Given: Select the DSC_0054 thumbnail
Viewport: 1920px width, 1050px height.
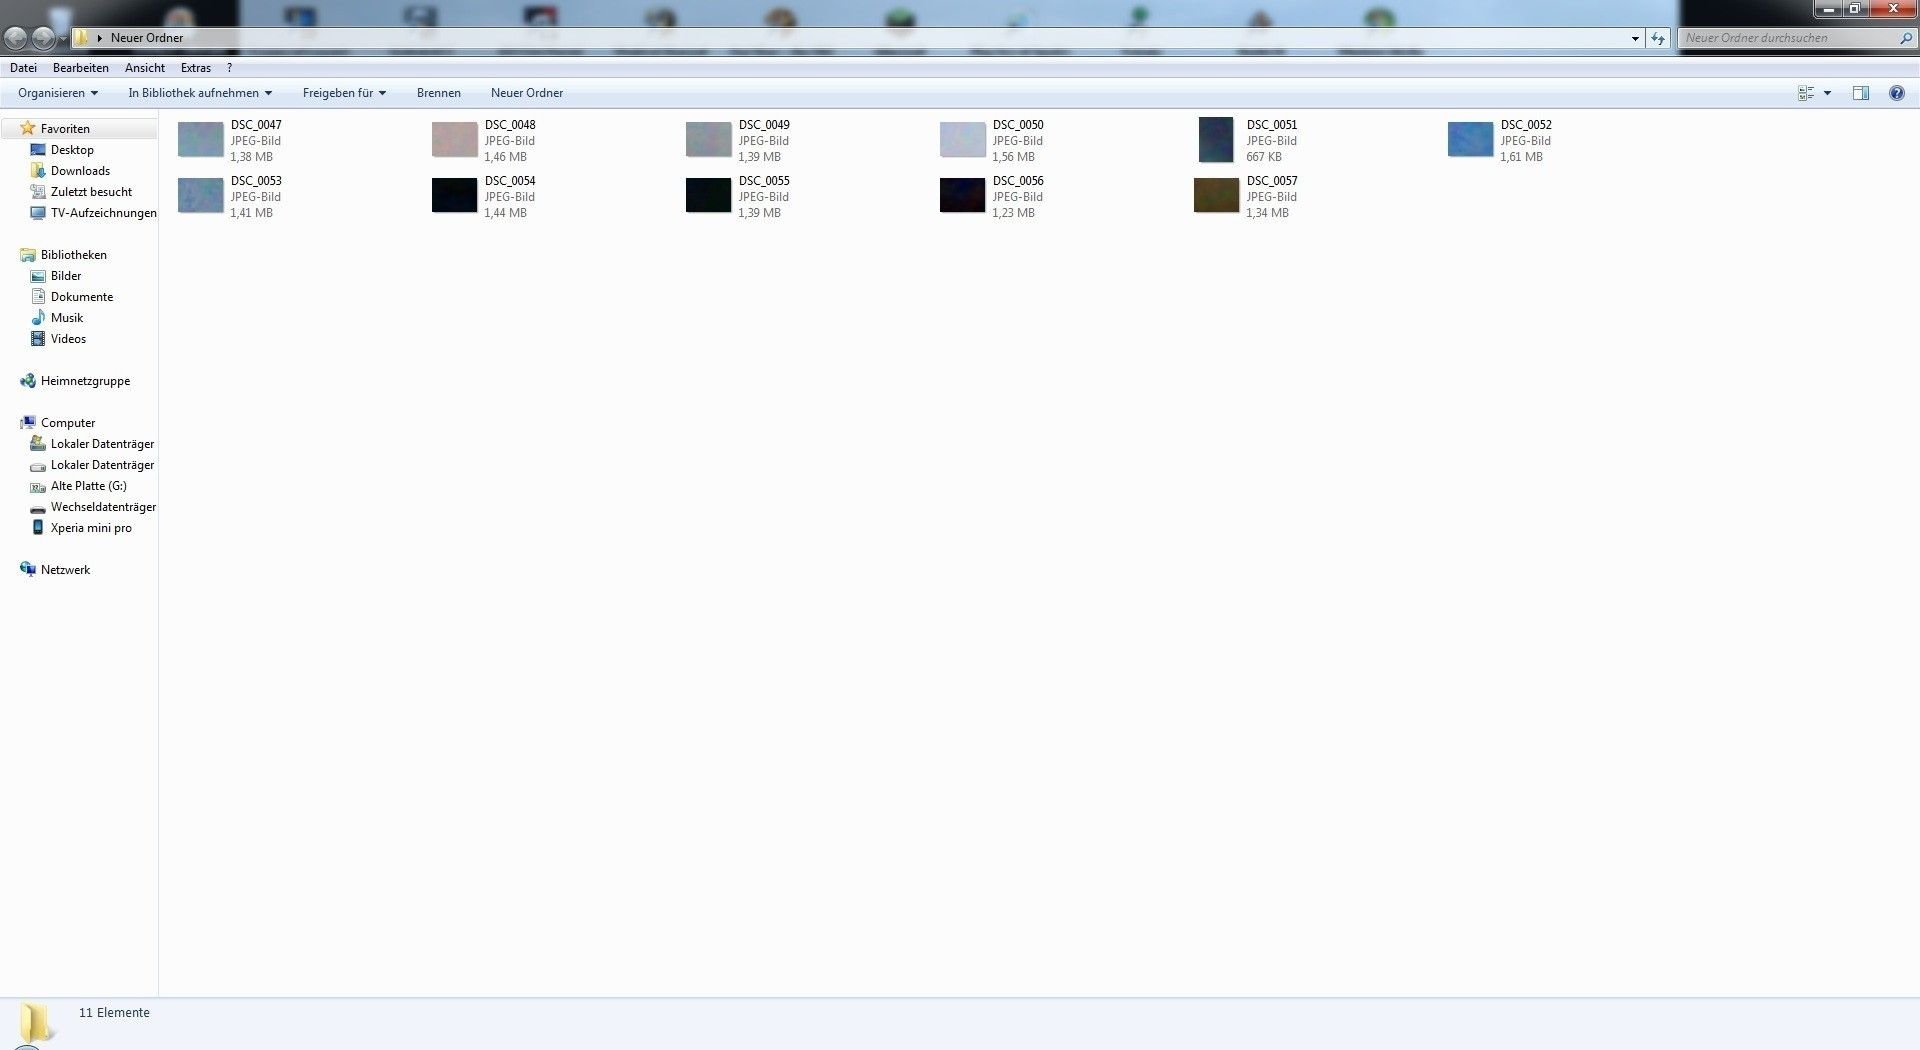Looking at the screenshot, I should [455, 196].
